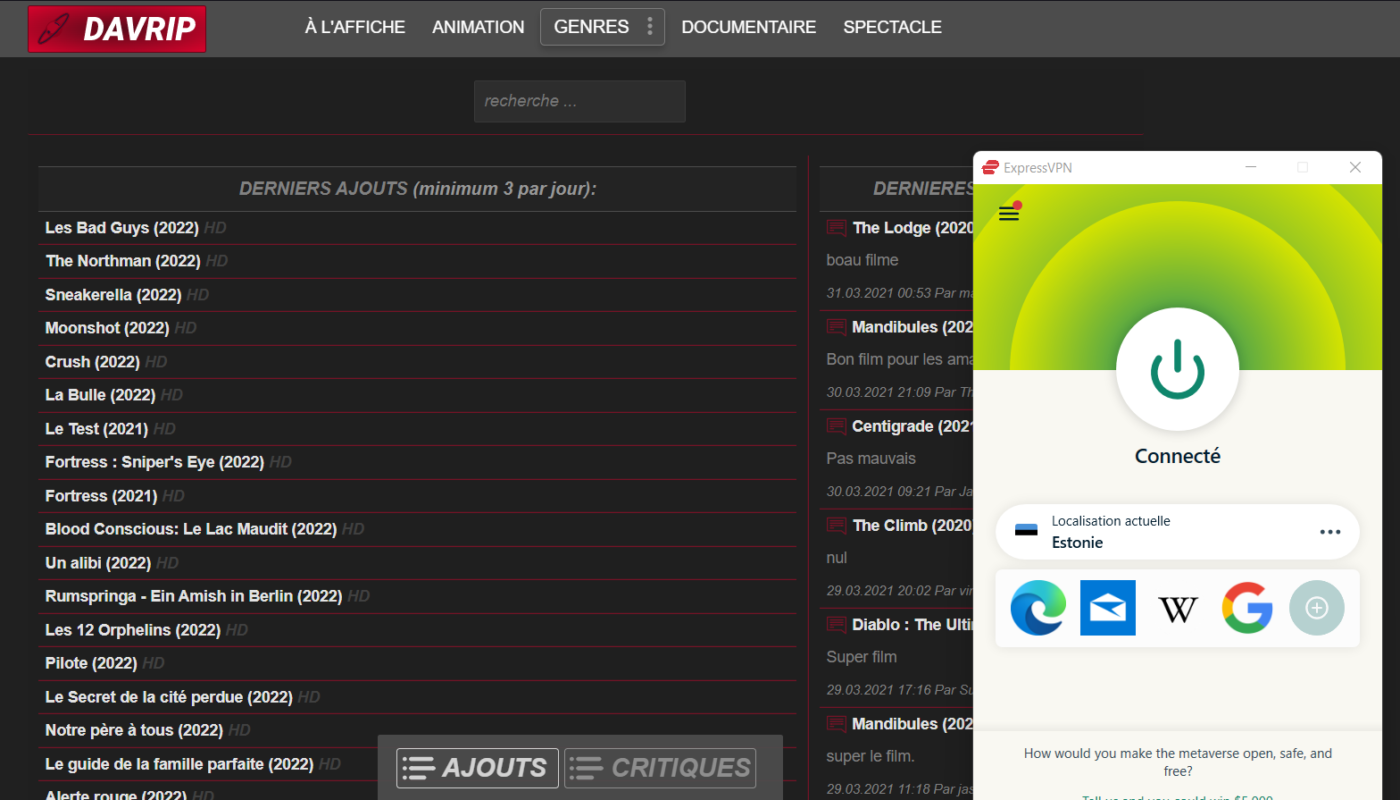Open SPECTACLE menu item
1400x800 pixels.
892,27
